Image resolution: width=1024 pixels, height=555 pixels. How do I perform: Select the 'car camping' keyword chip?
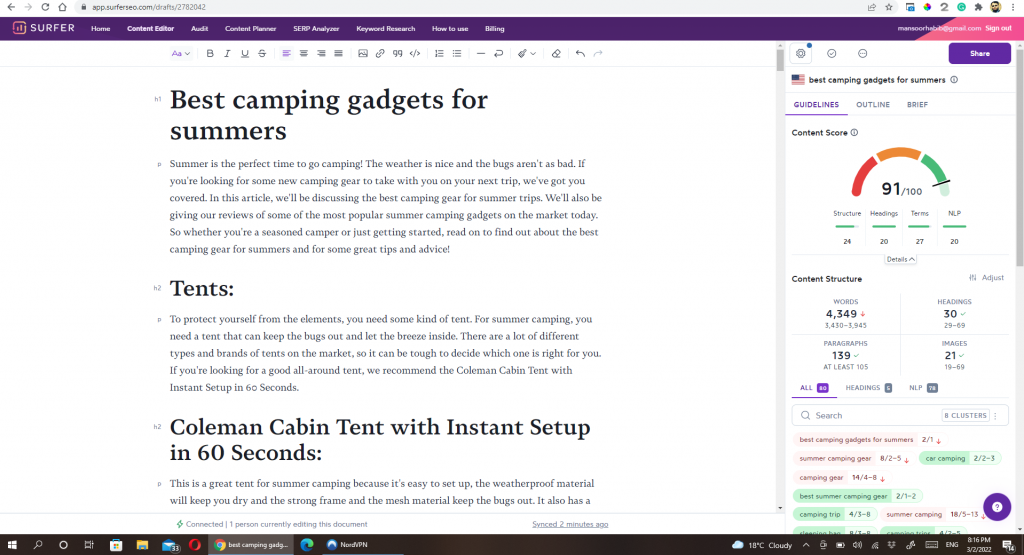pos(960,458)
